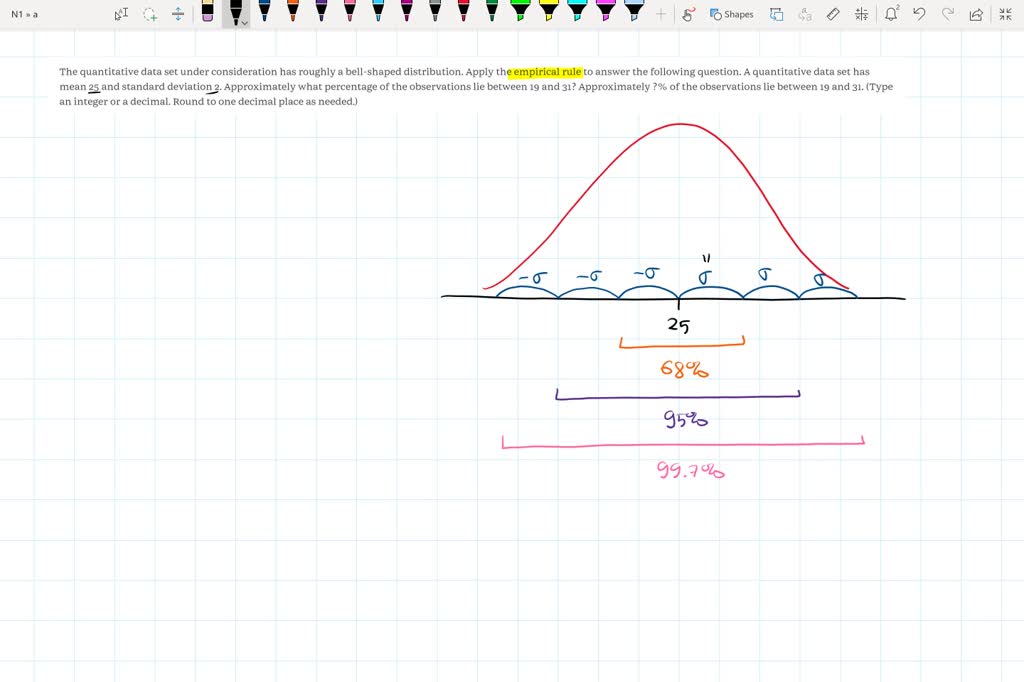
Task: Pick the purple pen
Action: tap(321, 11)
